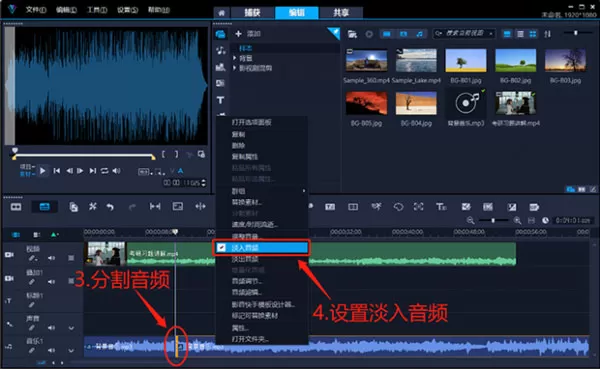This screenshot has width=600, height=369.
Task: Open the 工具 menu
Action: (x=97, y=10)
